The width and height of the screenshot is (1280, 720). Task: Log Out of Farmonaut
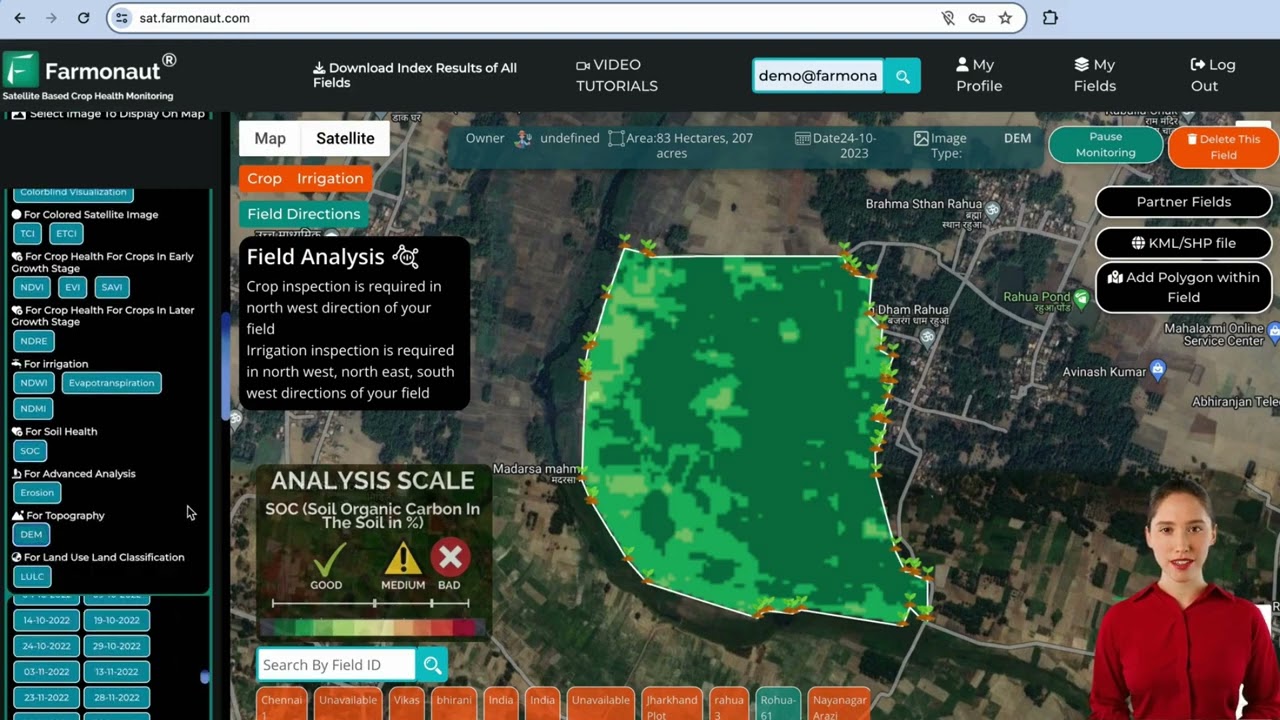1212,75
